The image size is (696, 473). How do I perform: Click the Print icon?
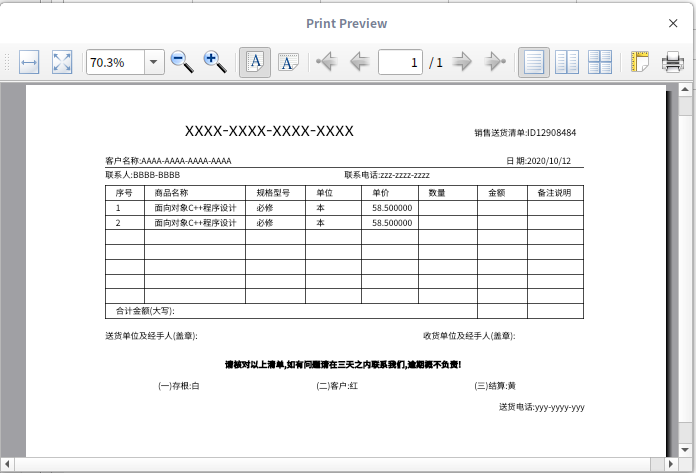[672, 62]
